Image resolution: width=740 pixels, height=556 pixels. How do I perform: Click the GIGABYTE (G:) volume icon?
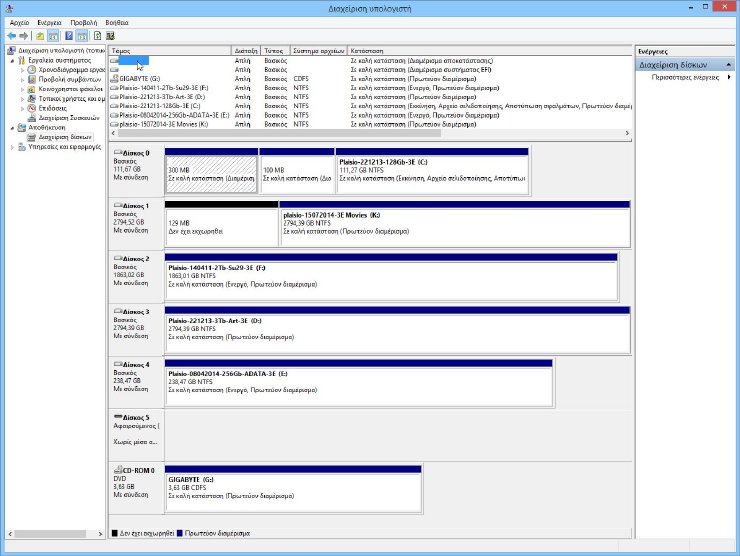point(114,79)
